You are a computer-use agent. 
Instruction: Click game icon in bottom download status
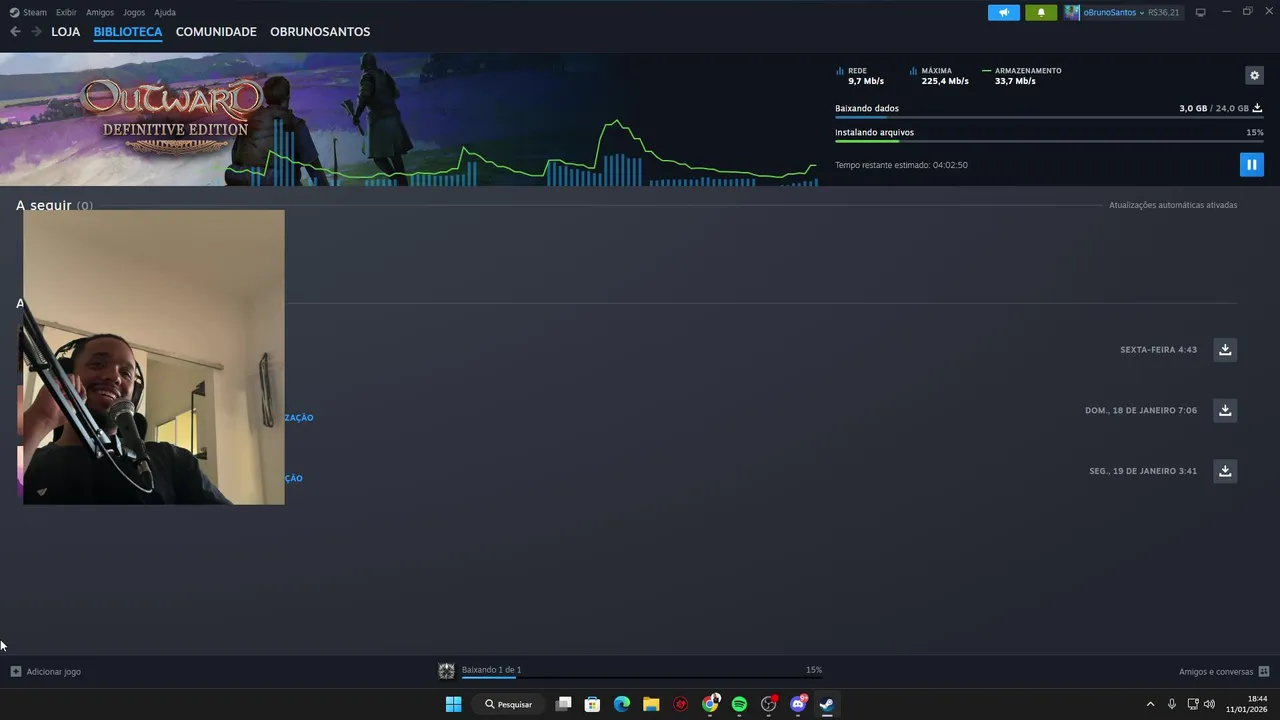click(x=446, y=671)
